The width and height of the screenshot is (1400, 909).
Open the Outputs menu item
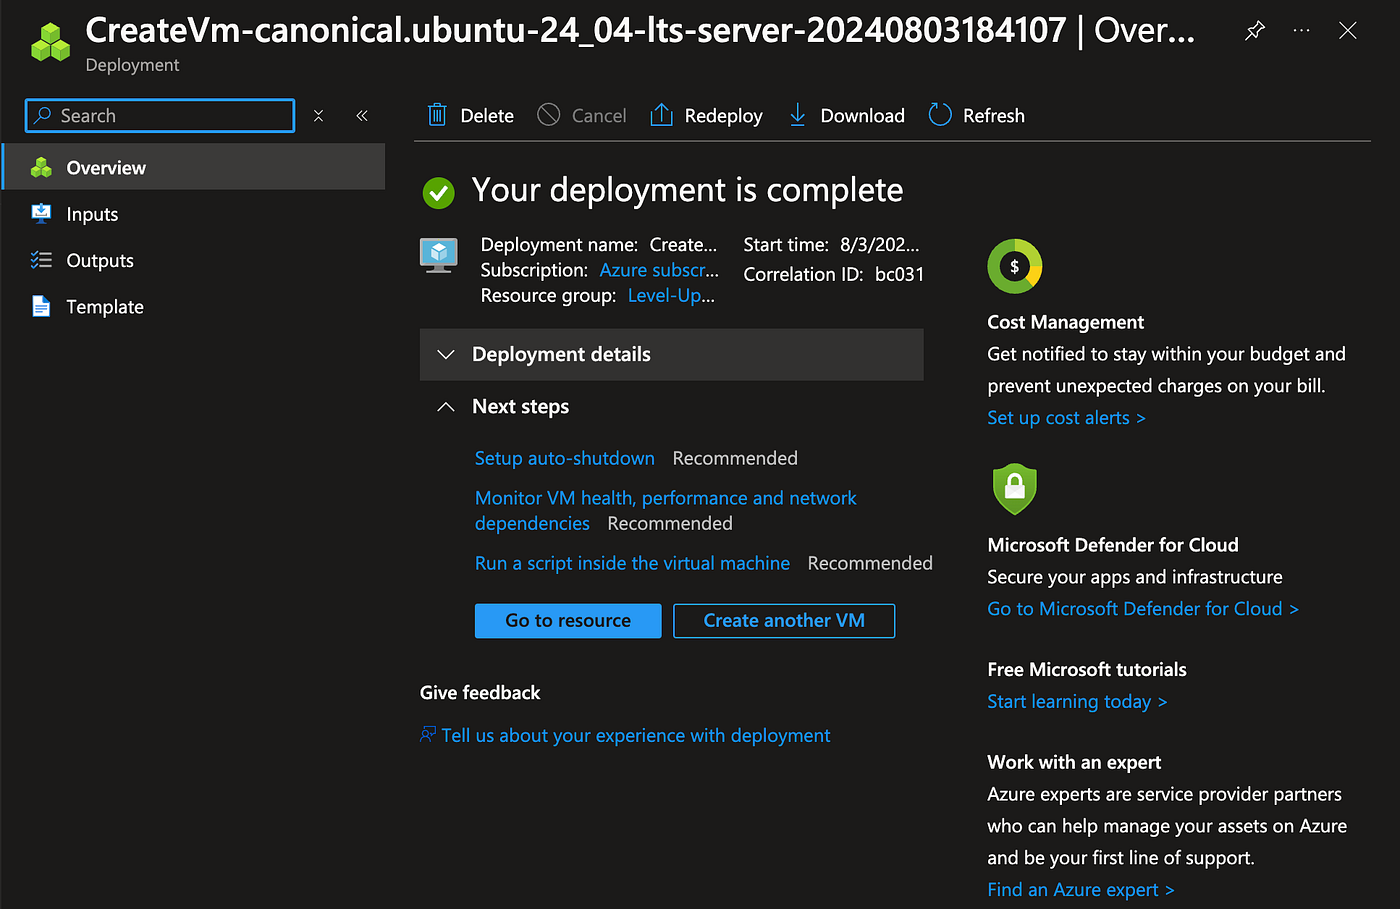tap(194, 260)
